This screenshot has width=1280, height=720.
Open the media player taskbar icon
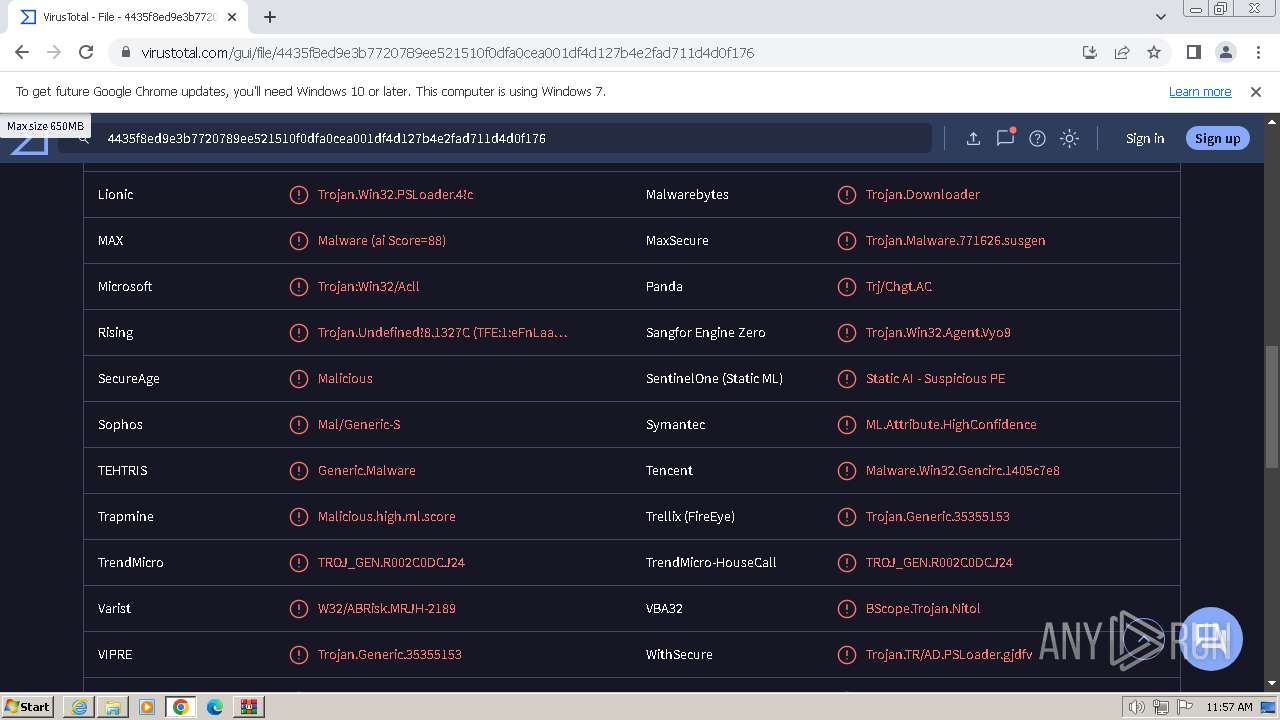pos(147,707)
